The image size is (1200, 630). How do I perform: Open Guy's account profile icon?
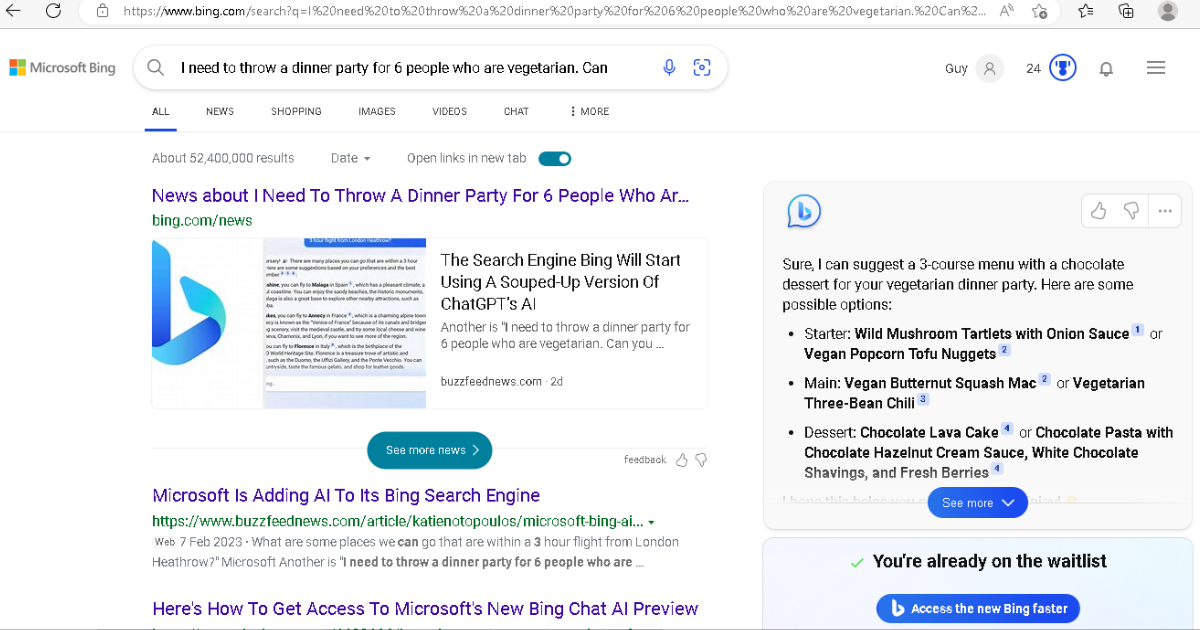(988, 67)
